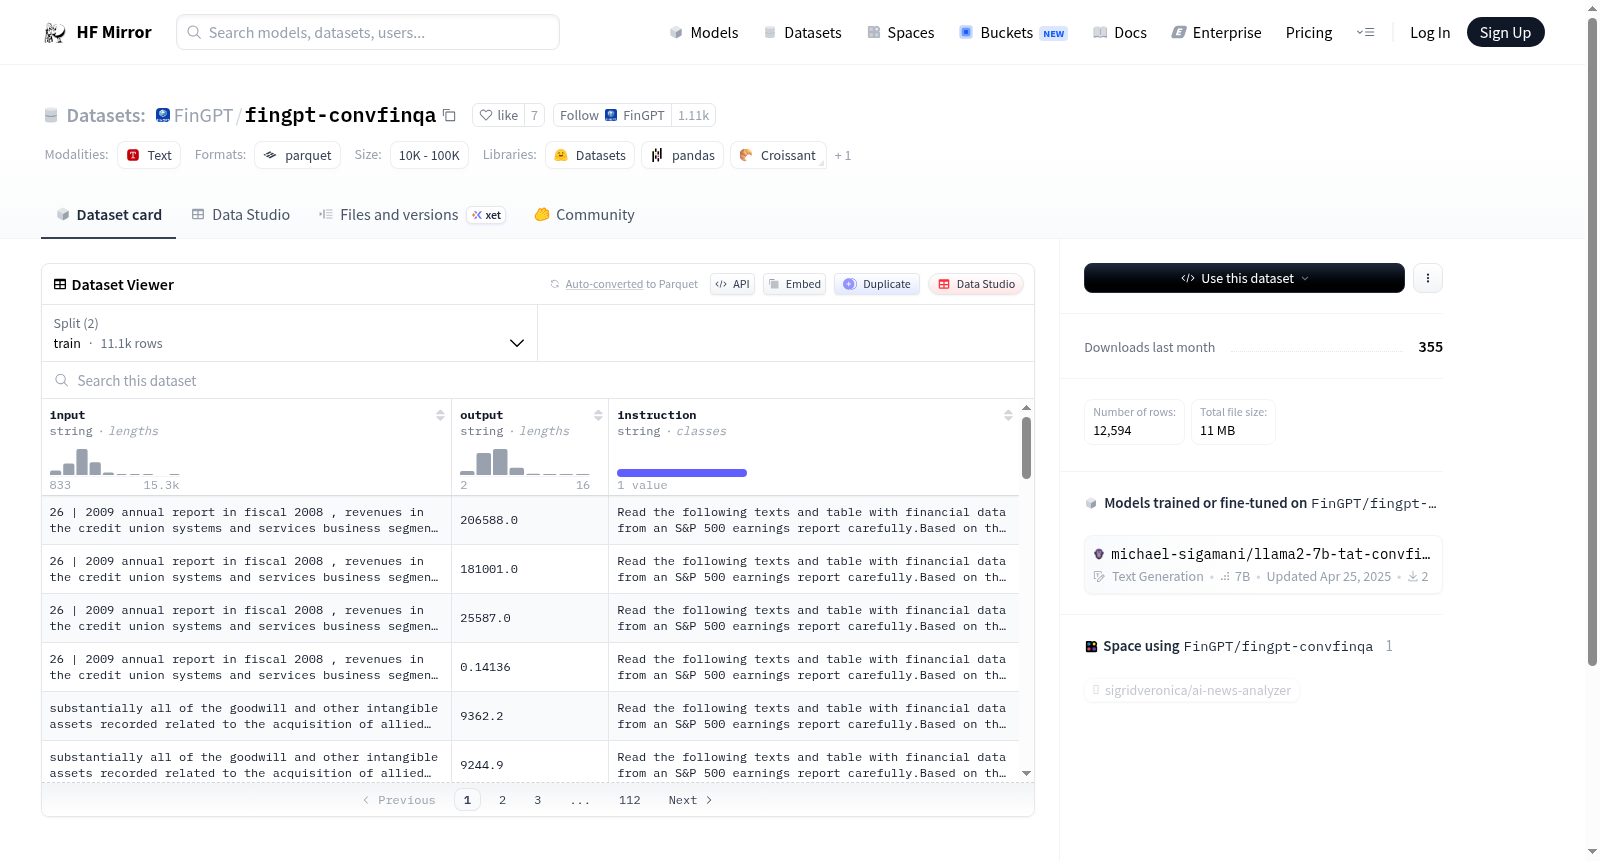Focus the Search models, datasets, users field

[368, 32]
